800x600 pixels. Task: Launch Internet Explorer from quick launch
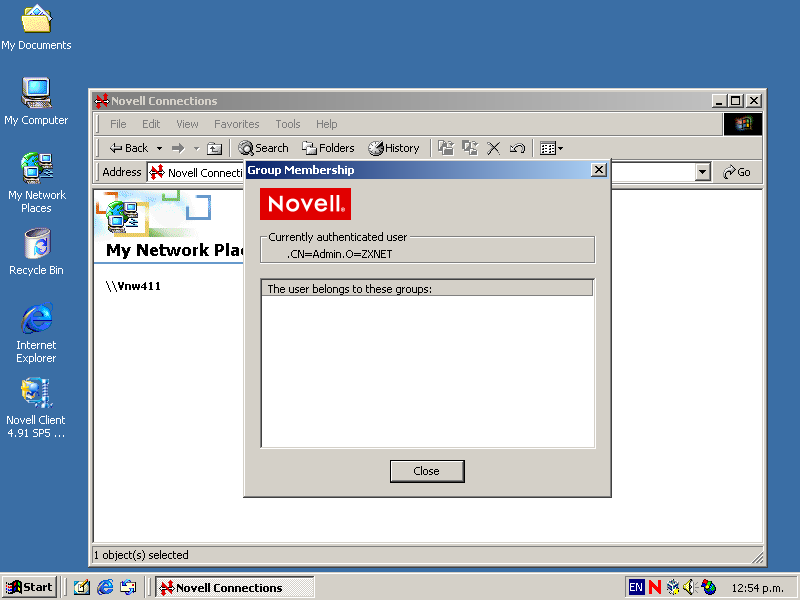tap(105, 588)
